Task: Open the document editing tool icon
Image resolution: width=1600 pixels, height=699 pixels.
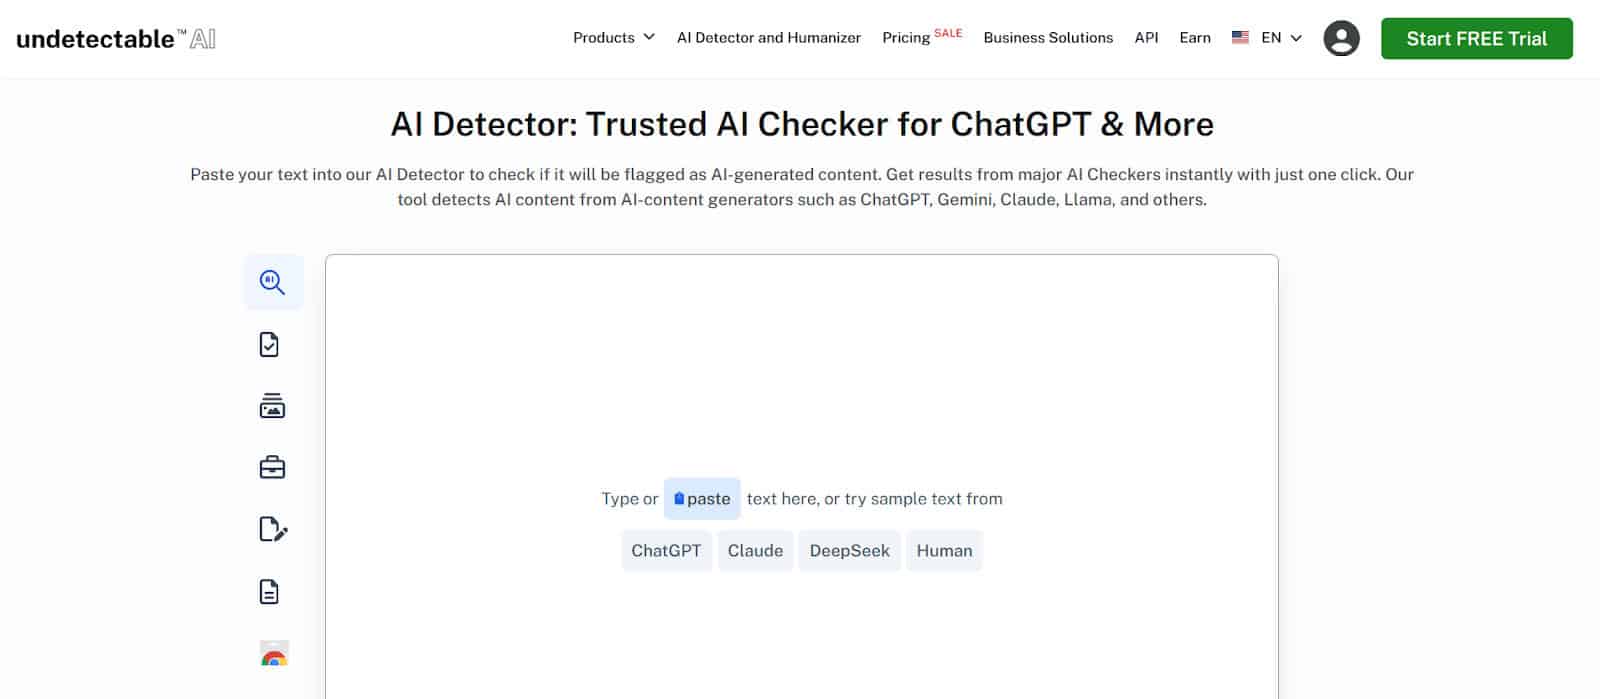Action: [272, 529]
